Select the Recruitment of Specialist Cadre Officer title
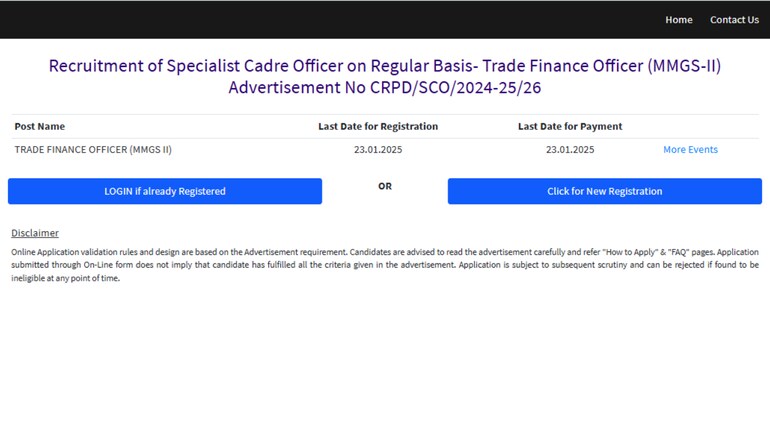The image size is (770, 431). click(x=385, y=66)
